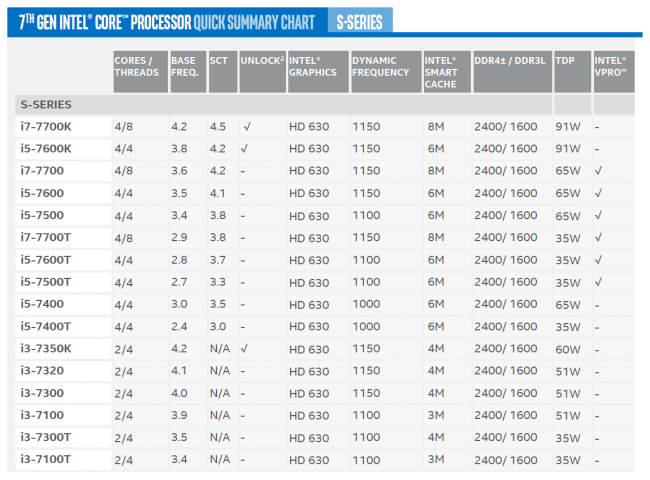Click the i7-7700T processor name
Screen dimensions: 650x480
coord(46,238)
